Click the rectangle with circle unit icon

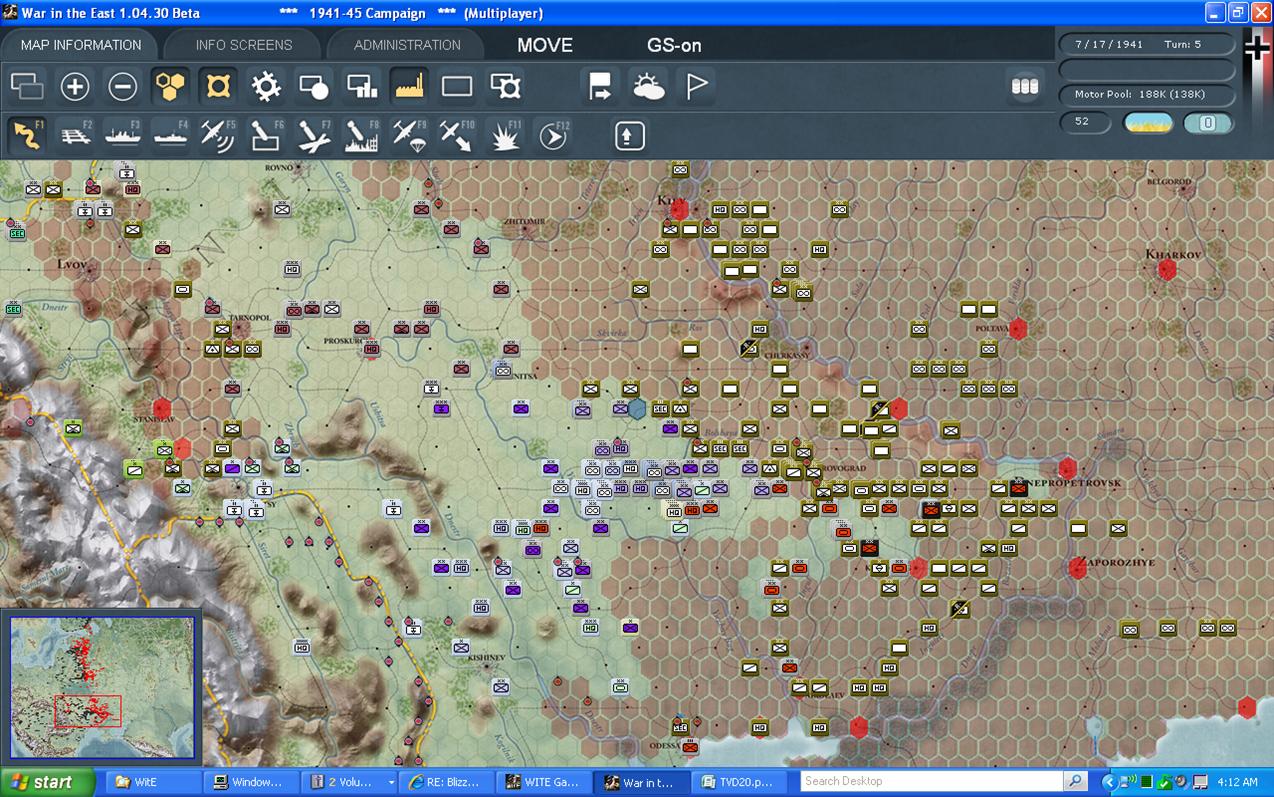(314, 86)
